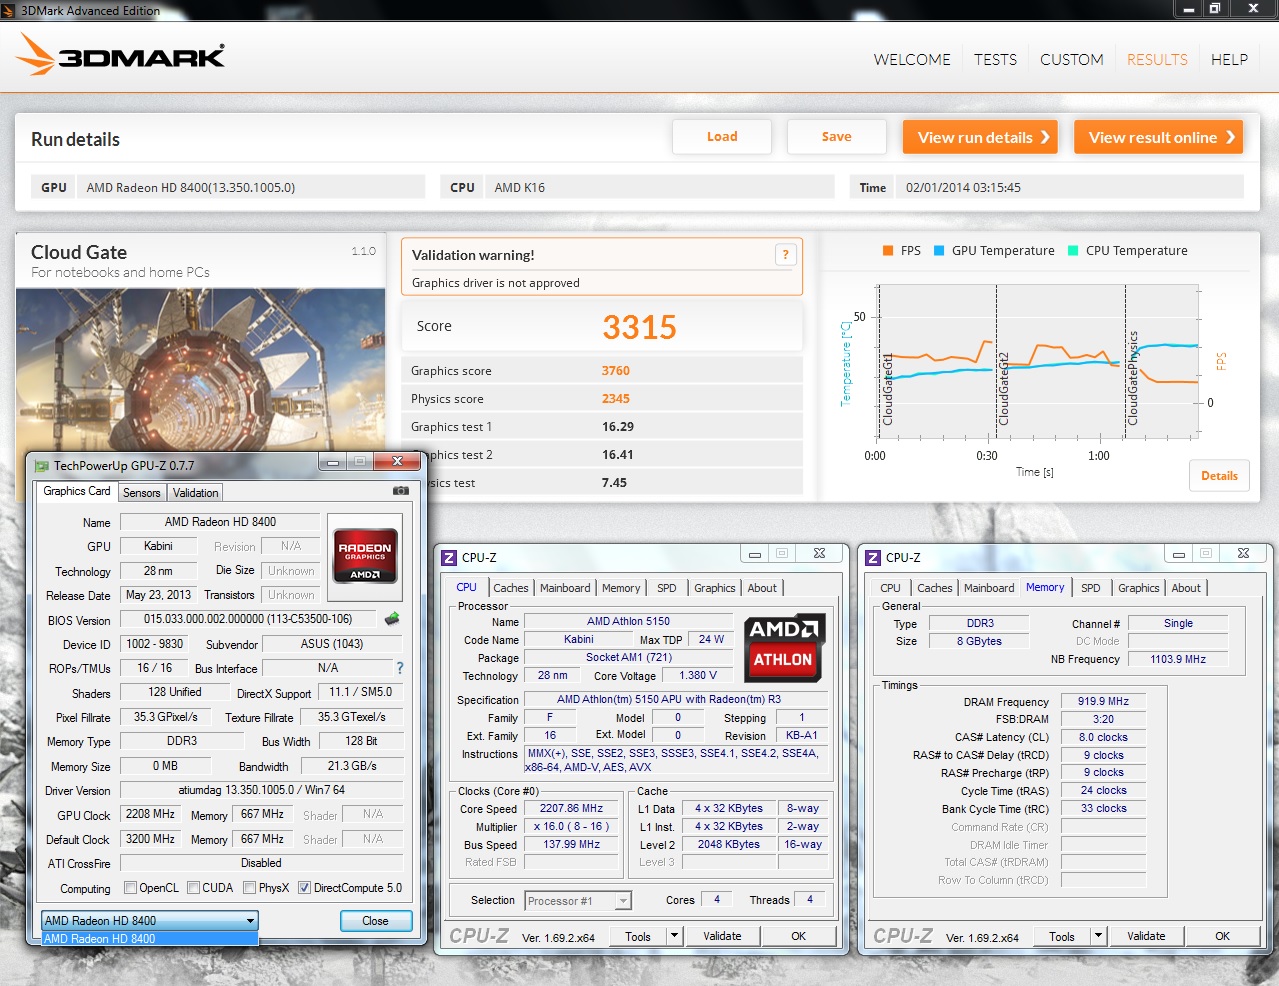Click Validate in the right CPU-Z window
1279x986 pixels.
(x=1146, y=936)
